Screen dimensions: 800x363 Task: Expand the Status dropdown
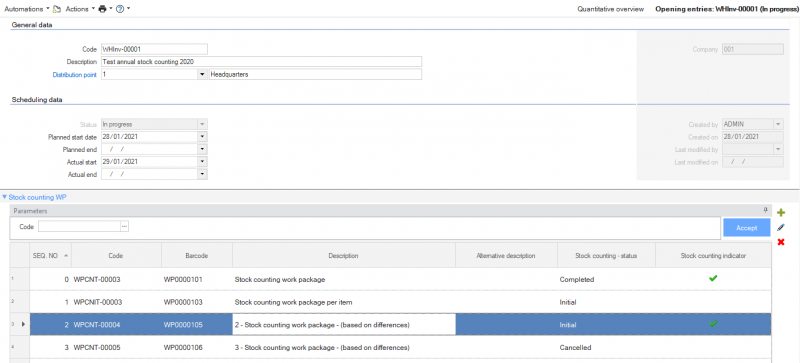click(202, 124)
